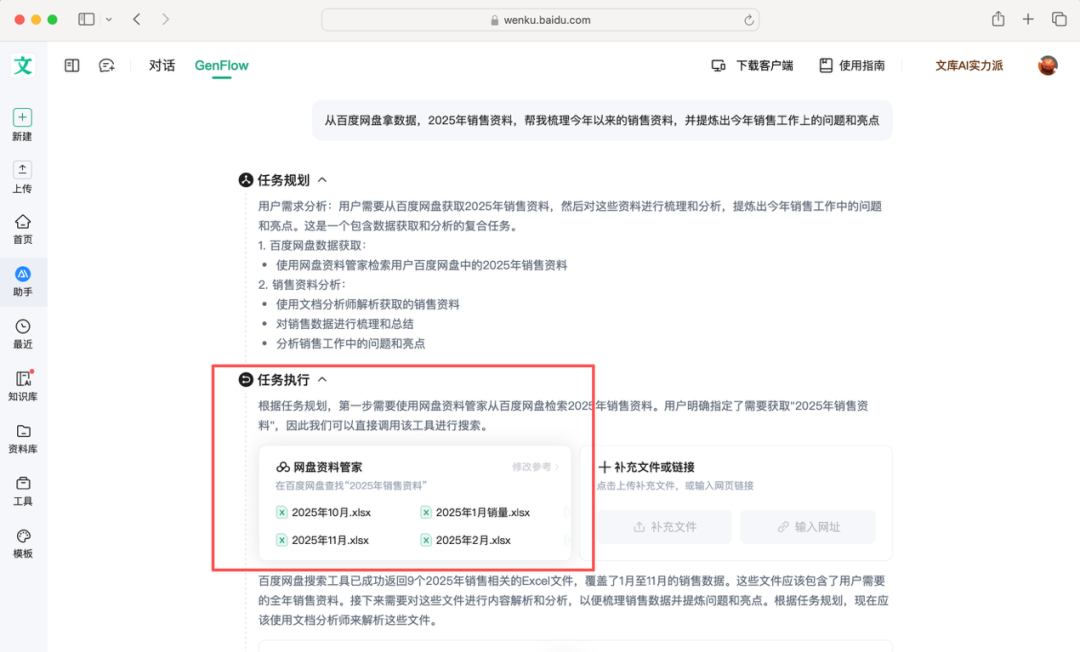The height and width of the screenshot is (652, 1080).
Task: Click the 文库AI实力派 link
Action: point(968,65)
